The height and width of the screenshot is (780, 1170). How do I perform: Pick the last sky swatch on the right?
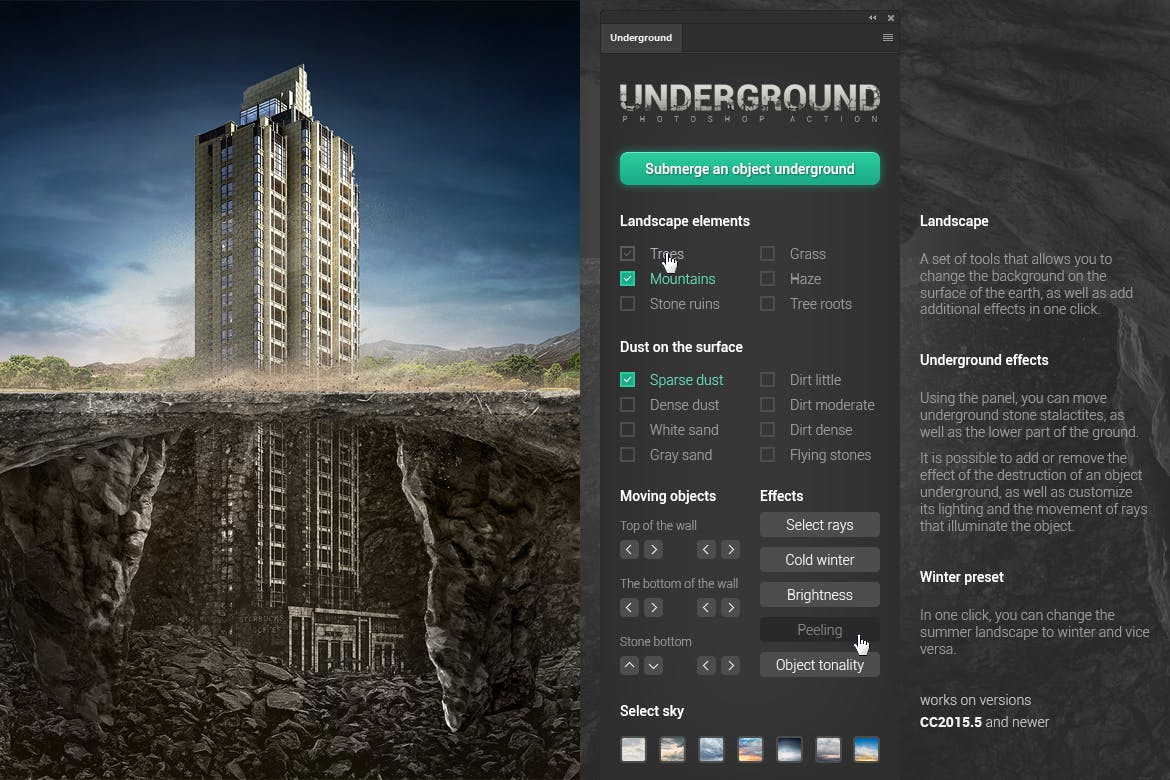pyautogui.click(x=866, y=750)
